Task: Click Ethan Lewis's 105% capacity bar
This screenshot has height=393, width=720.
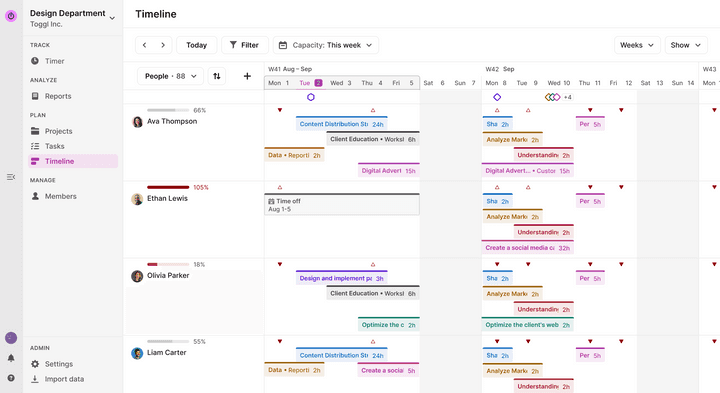Action: (x=168, y=187)
